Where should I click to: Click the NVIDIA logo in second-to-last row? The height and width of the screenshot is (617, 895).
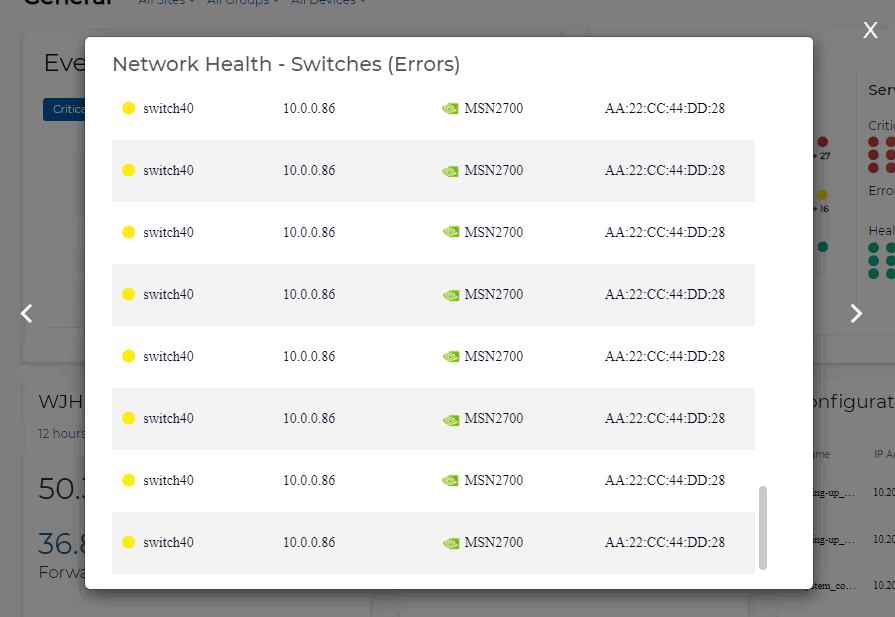[x=451, y=481]
